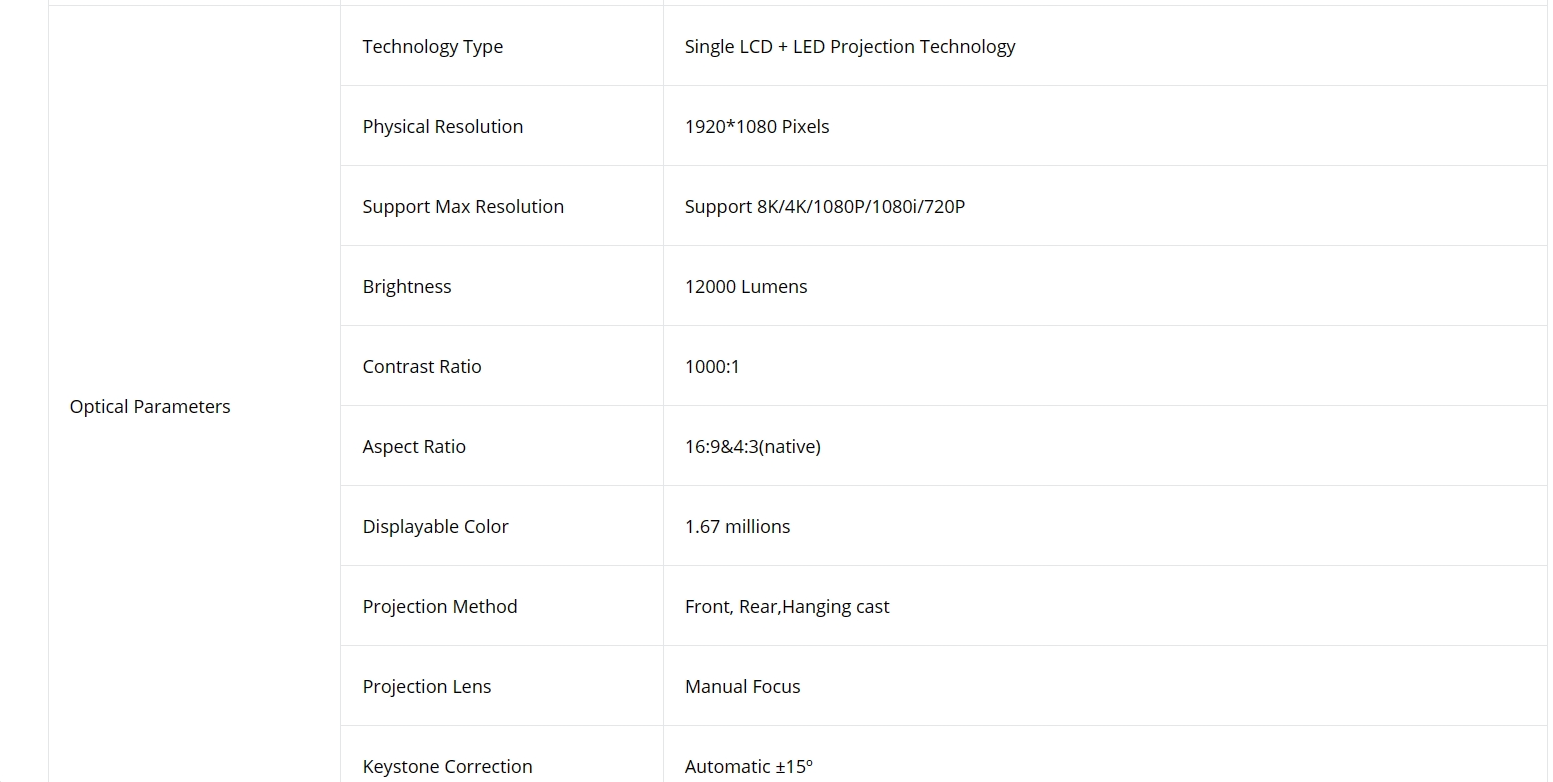Select the Brightness row label

(407, 287)
